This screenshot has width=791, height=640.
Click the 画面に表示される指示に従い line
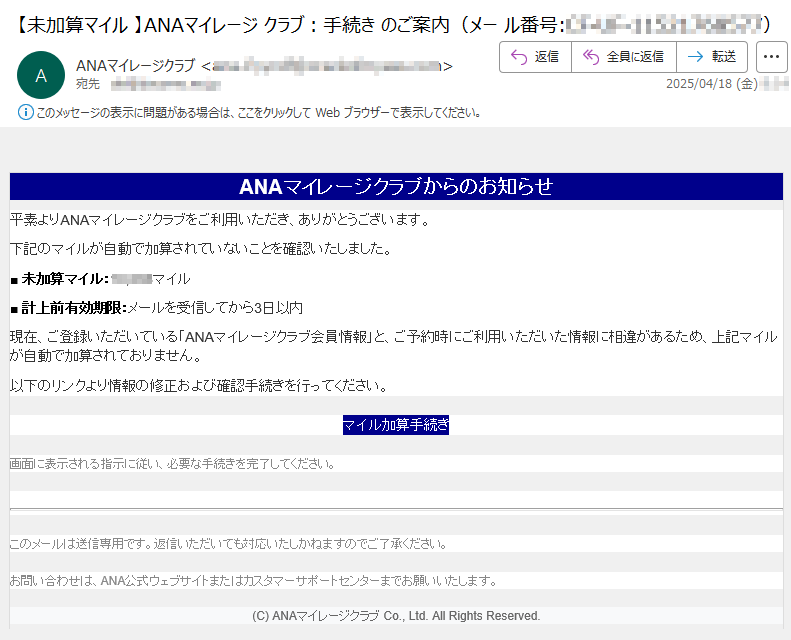173,463
